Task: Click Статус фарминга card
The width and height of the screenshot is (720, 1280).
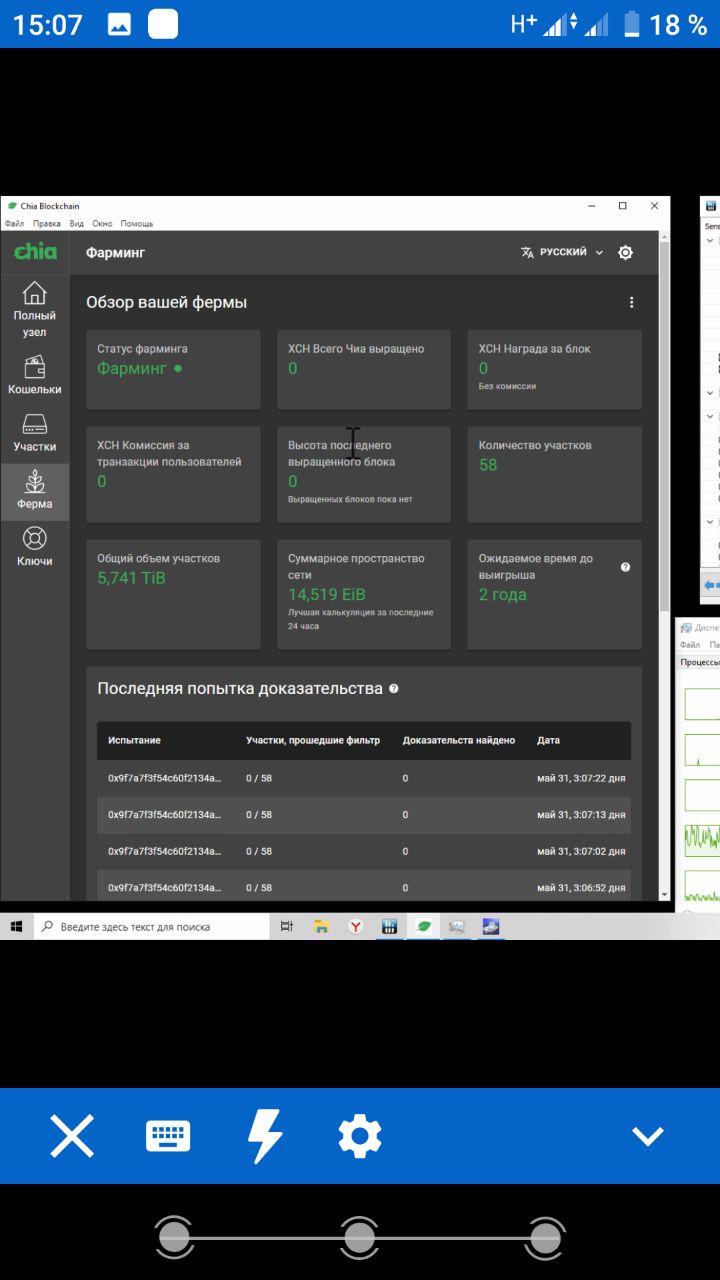Action: (173, 370)
